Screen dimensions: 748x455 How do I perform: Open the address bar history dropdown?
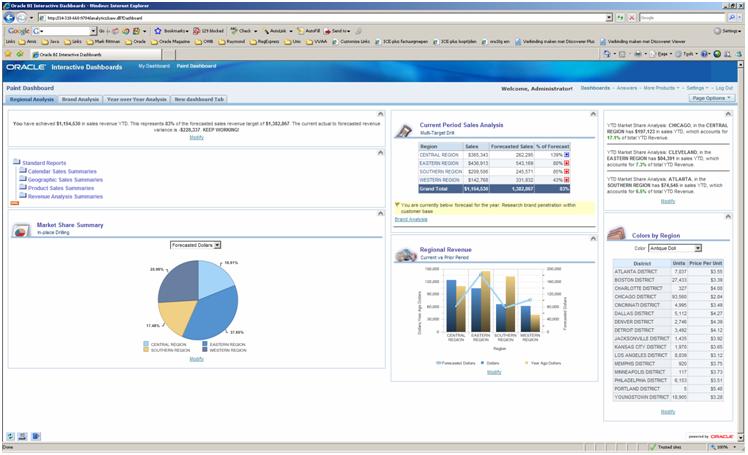tap(609, 18)
